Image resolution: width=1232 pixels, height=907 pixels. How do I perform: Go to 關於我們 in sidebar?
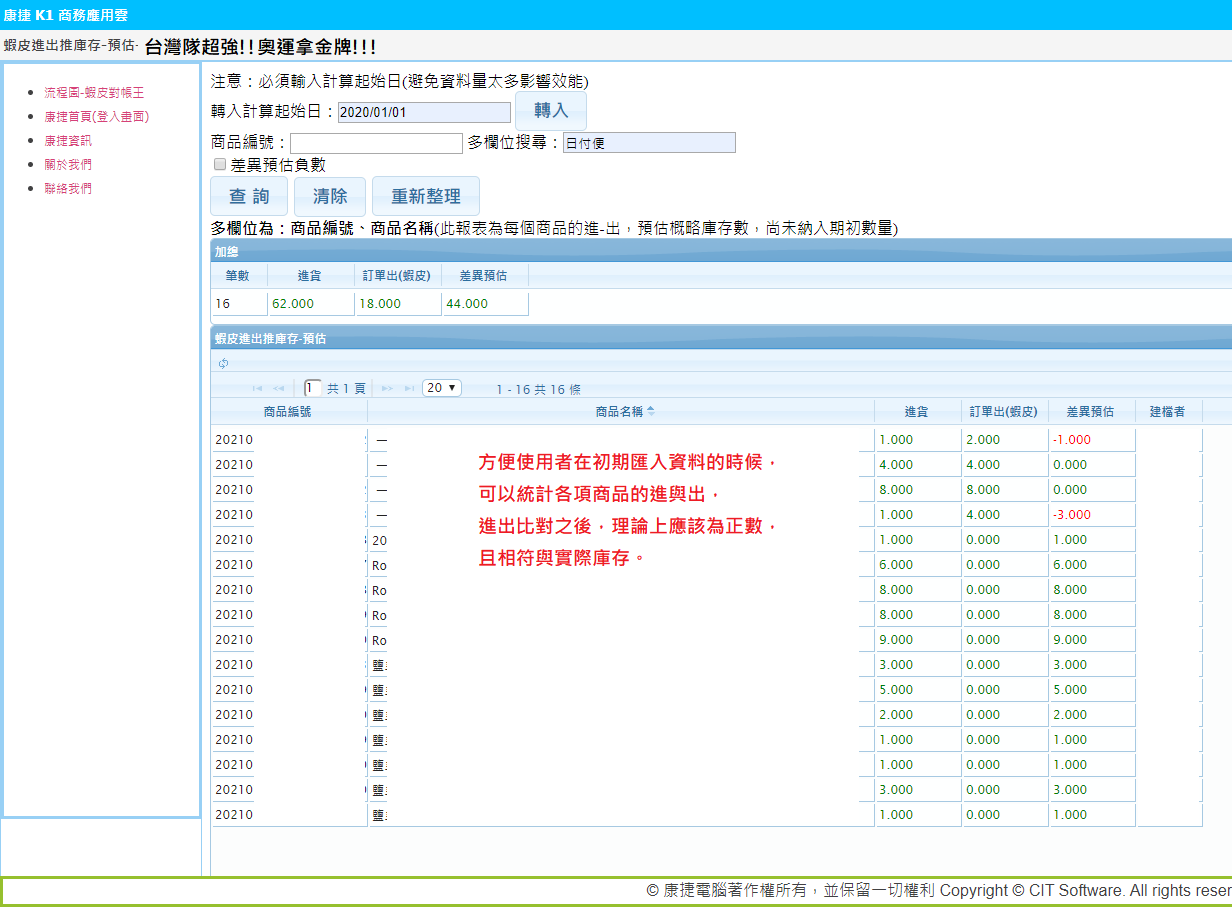pyautogui.click(x=68, y=164)
